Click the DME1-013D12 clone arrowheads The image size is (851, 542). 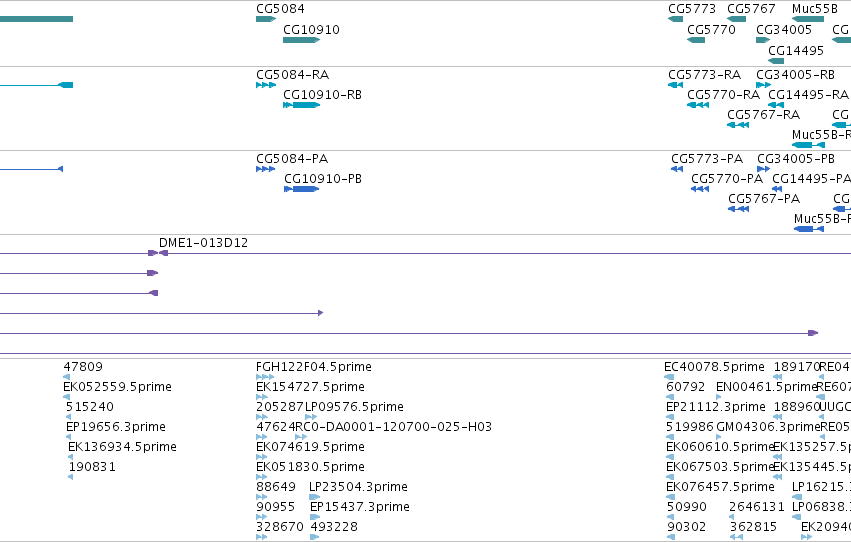158,253
